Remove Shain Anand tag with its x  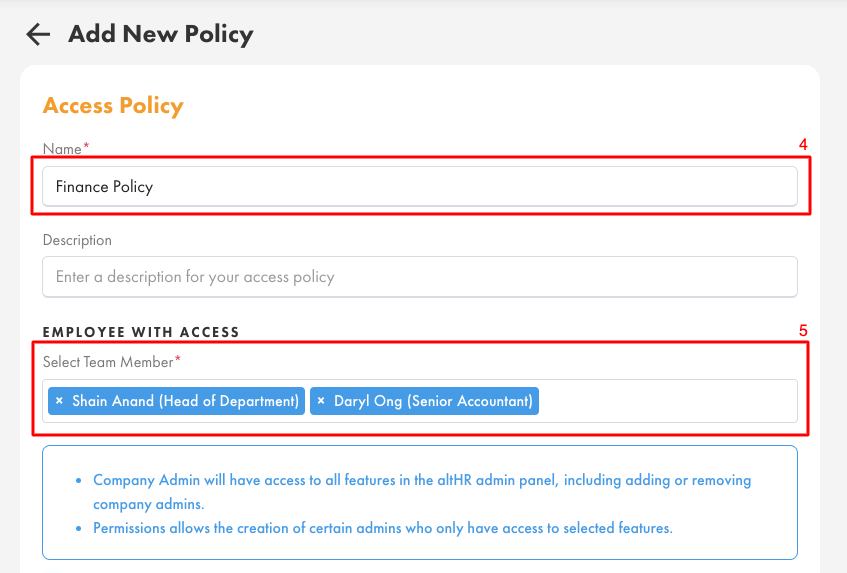(59, 401)
